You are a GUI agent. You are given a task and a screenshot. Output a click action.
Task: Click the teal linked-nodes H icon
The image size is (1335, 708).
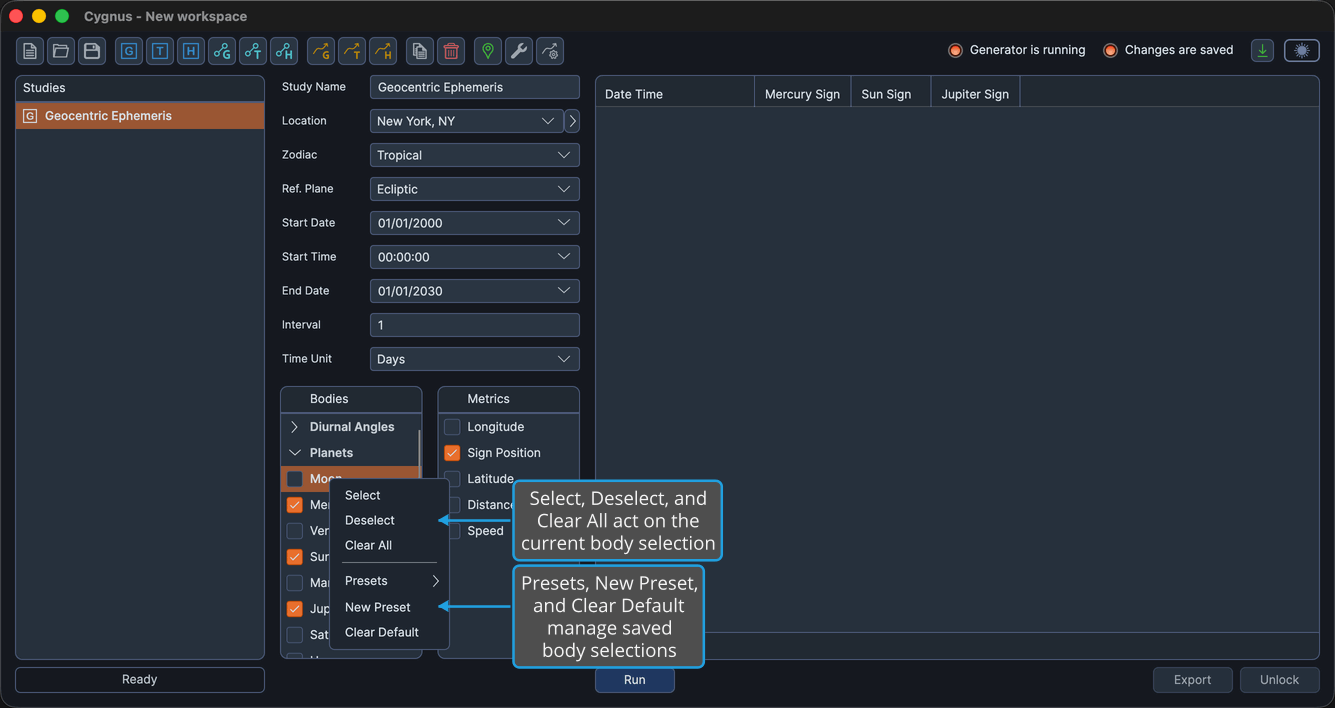click(284, 51)
